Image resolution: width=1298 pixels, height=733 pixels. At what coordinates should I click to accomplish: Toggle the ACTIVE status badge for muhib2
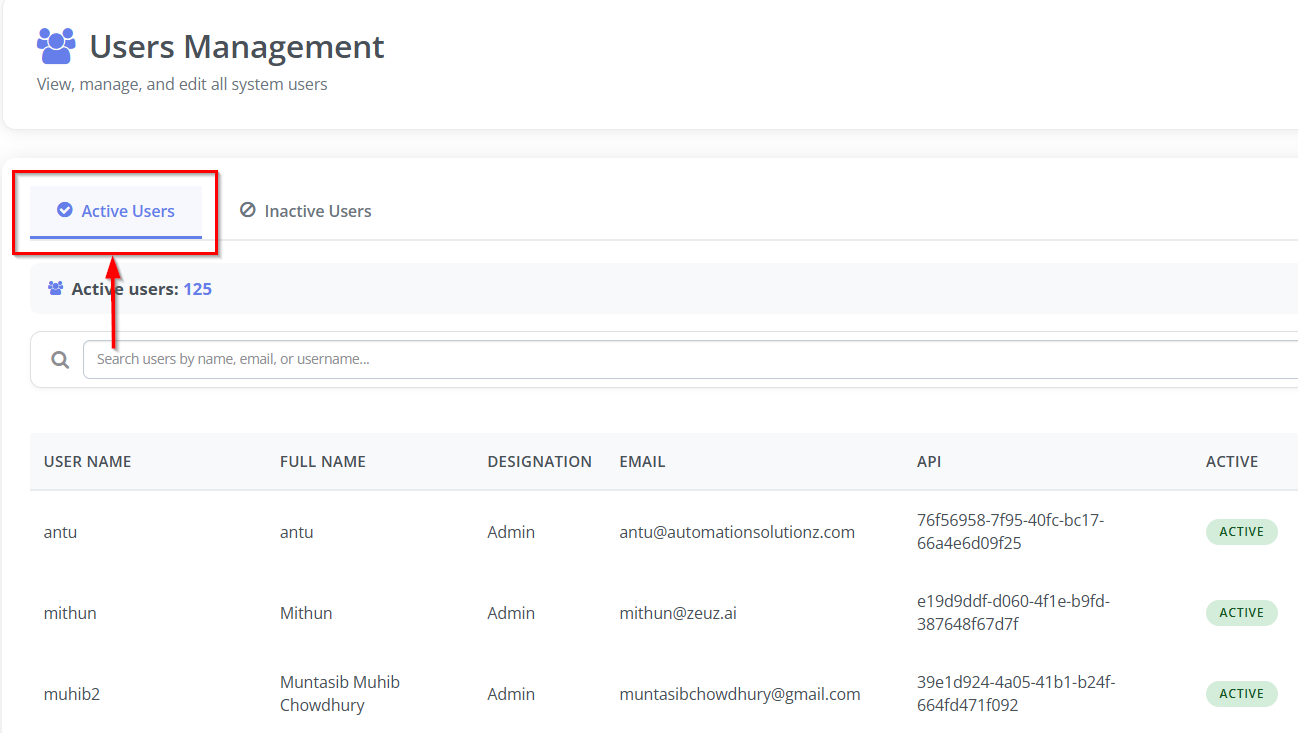(x=1241, y=694)
